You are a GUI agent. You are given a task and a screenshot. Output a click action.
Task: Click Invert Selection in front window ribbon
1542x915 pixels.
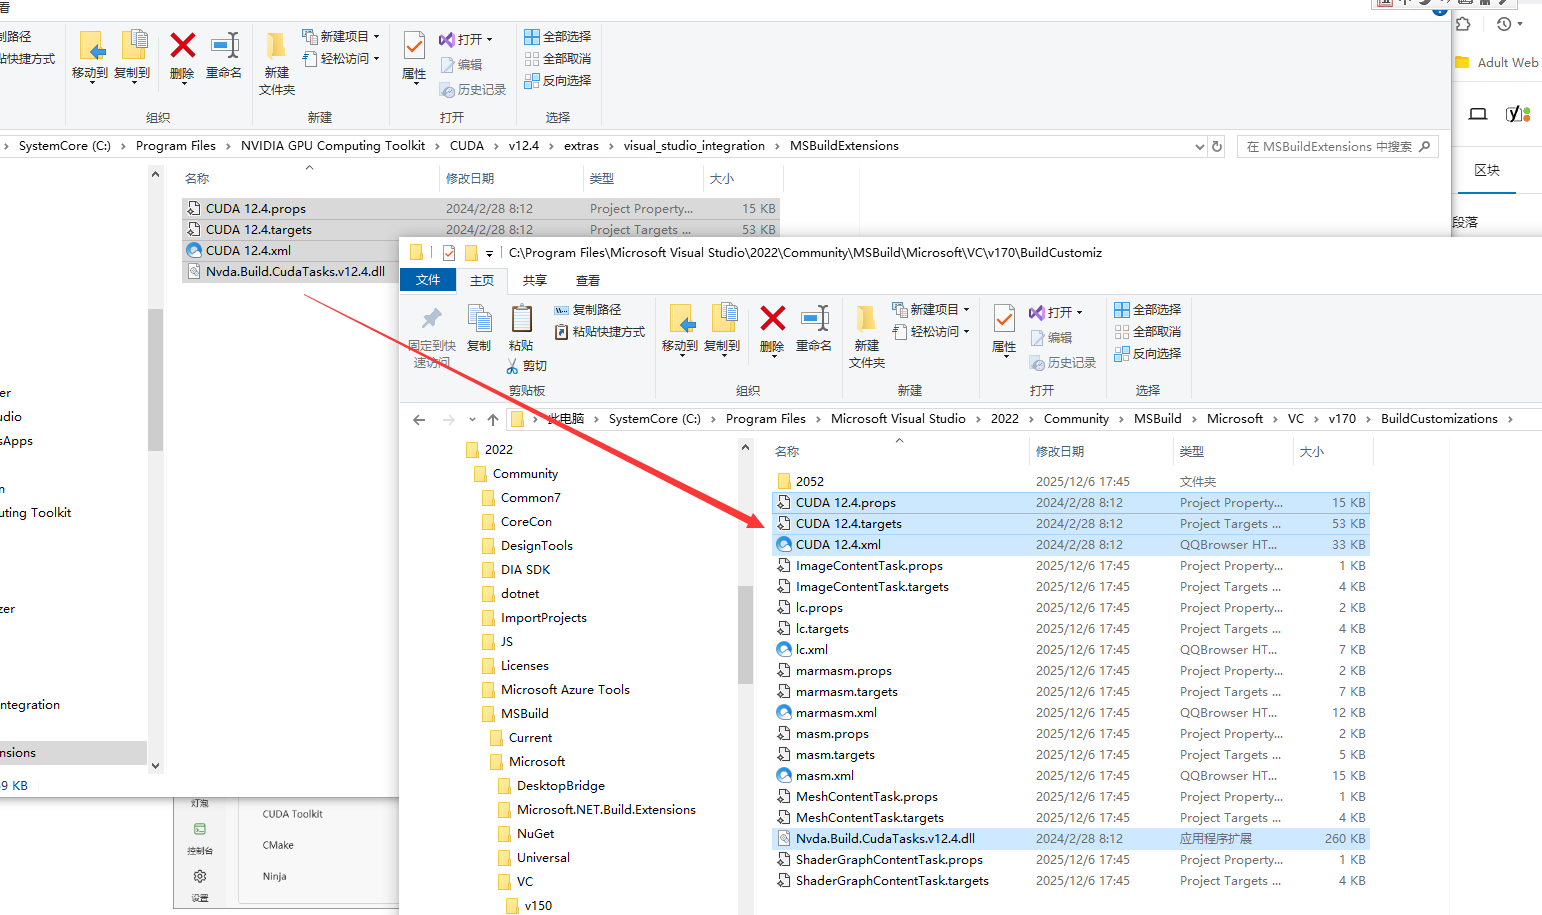tap(1148, 354)
